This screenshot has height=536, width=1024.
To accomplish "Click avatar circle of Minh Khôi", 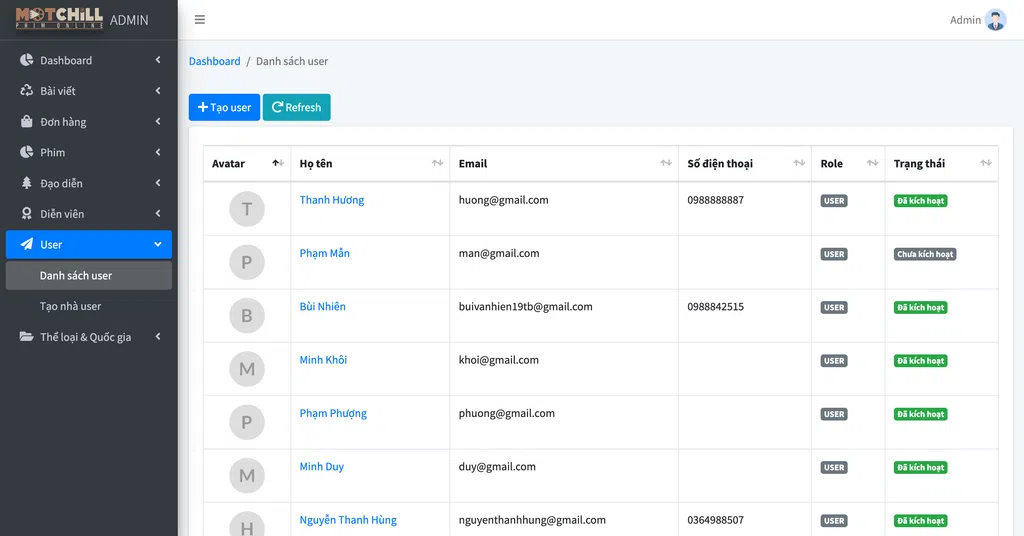I will pos(247,369).
